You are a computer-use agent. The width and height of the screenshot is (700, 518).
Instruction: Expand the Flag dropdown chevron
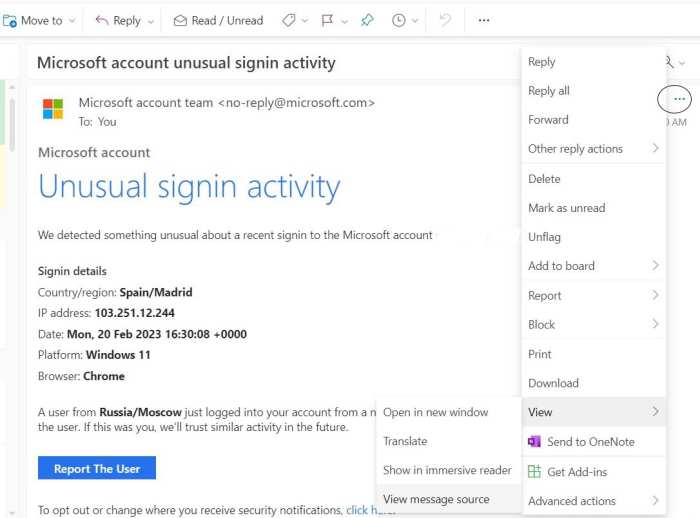pyautogui.click(x=344, y=21)
